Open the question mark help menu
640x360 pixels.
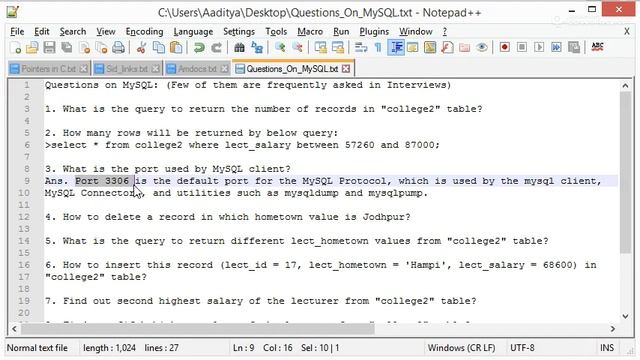[x=444, y=31]
